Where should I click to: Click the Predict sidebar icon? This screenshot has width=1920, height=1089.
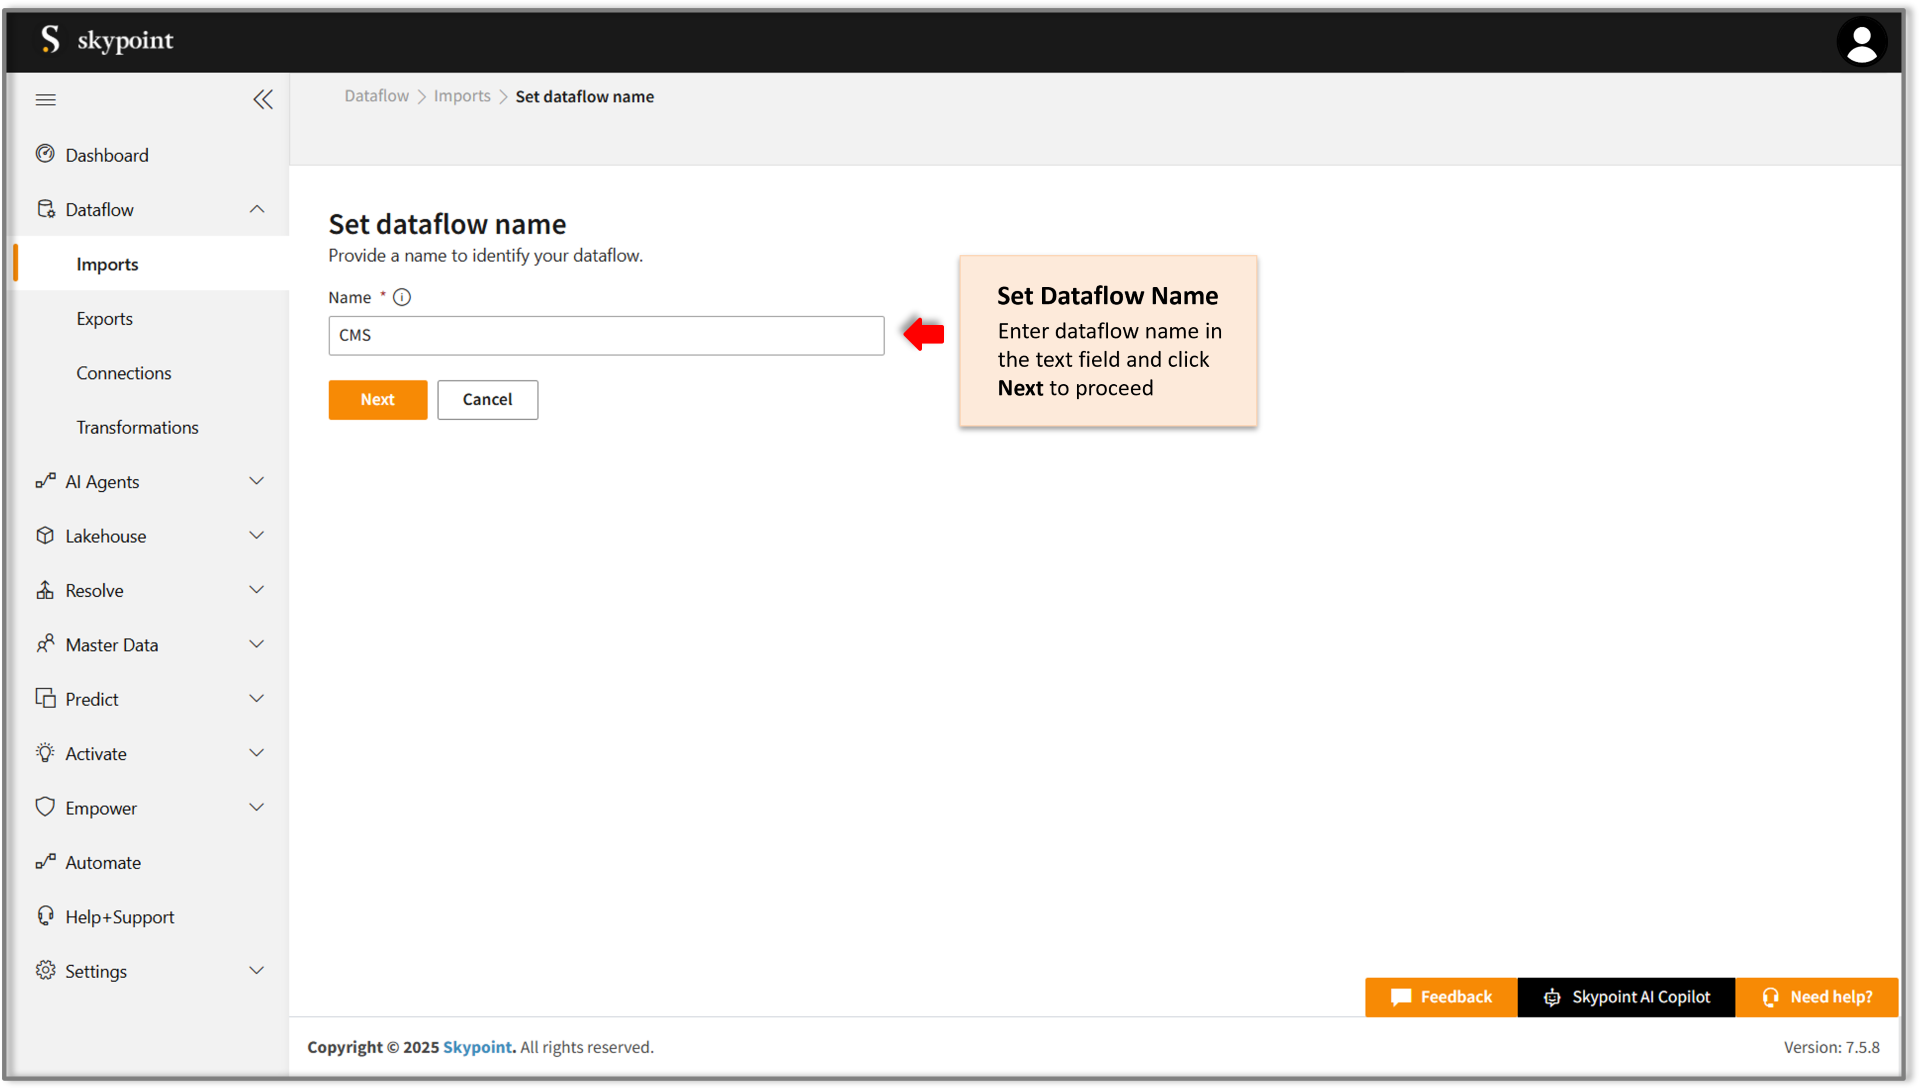click(45, 698)
